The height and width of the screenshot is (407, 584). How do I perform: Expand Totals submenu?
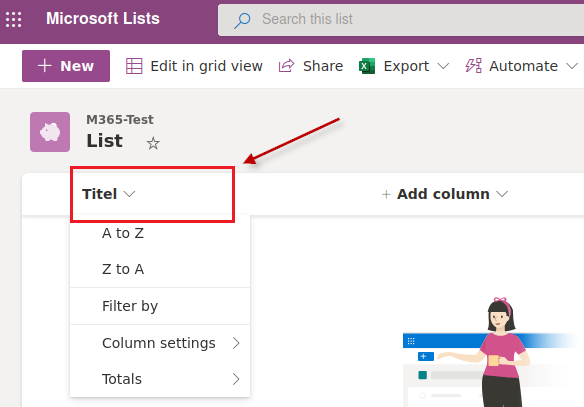click(160, 379)
